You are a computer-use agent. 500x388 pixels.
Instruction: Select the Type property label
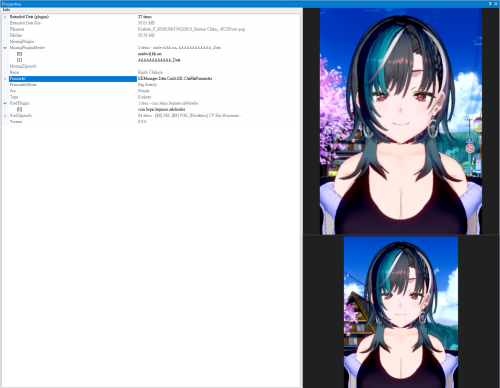point(14,97)
